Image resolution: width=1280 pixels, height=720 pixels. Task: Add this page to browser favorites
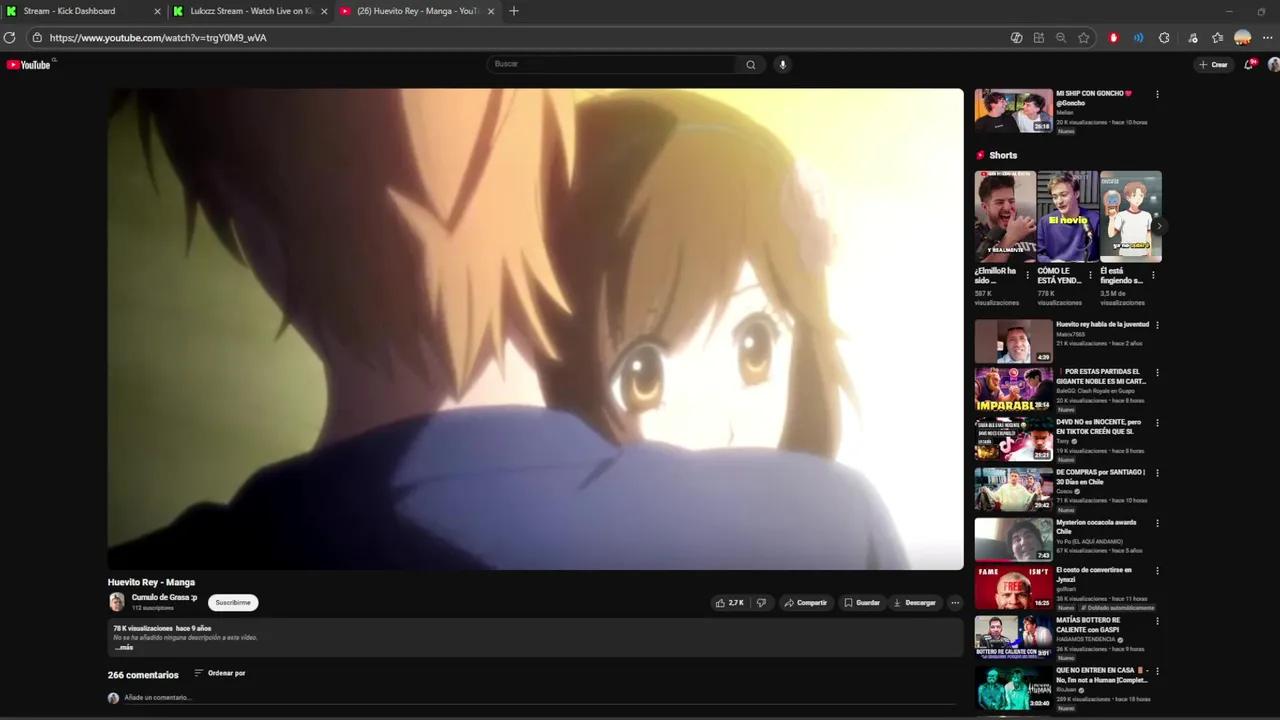click(x=1084, y=38)
